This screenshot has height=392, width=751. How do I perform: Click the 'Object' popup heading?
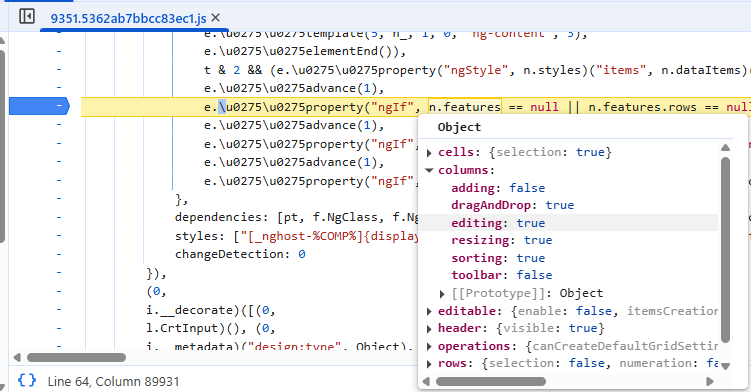[459, 127]
